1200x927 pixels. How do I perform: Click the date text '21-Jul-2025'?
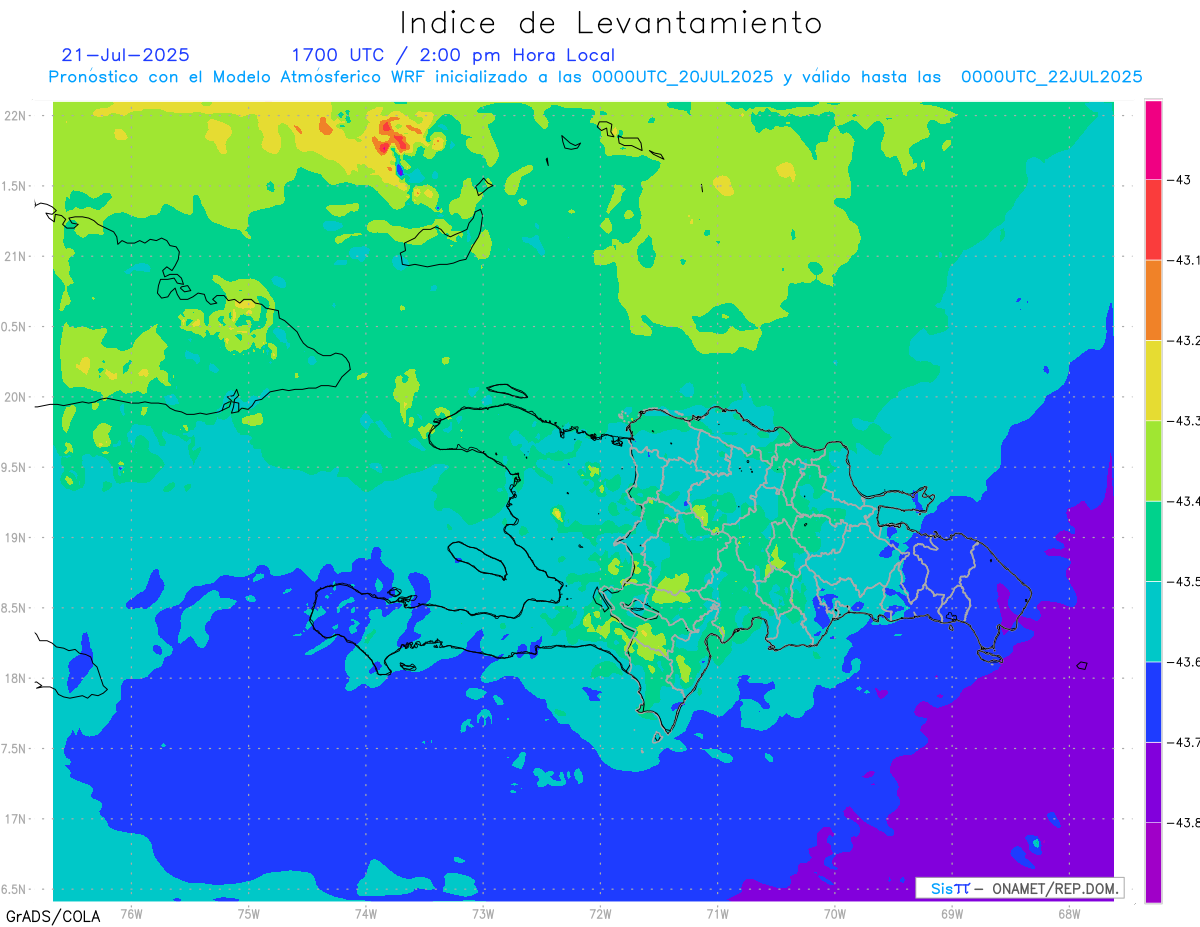coord(125,55)
